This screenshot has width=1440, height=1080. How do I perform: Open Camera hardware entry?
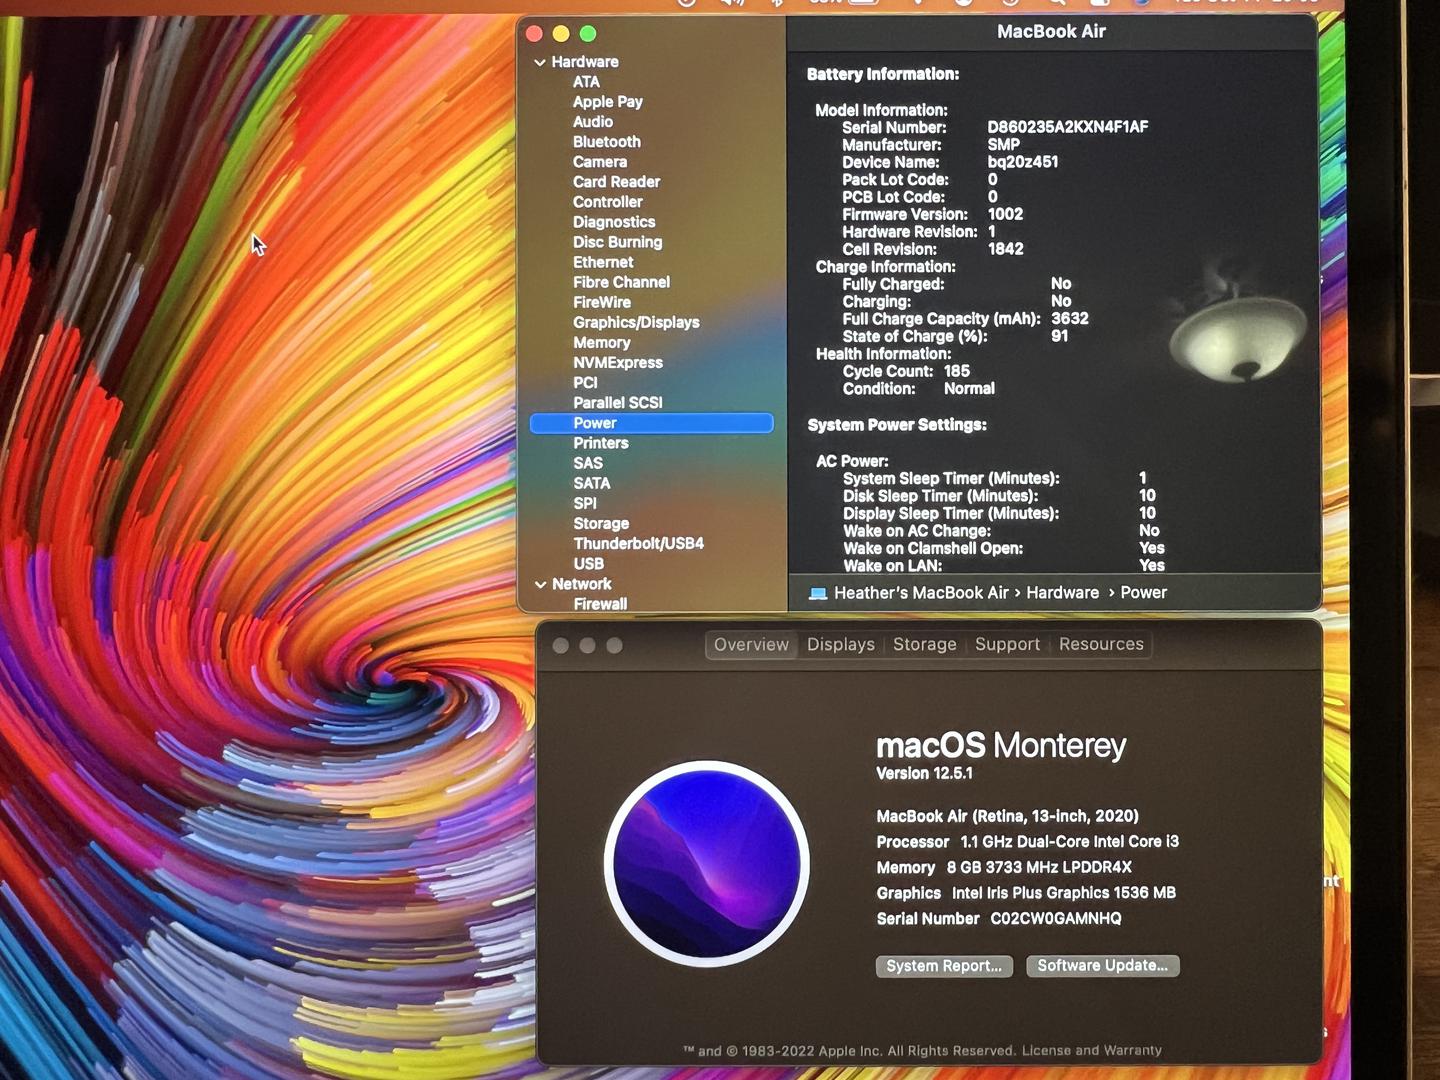(x=599, y=162)
